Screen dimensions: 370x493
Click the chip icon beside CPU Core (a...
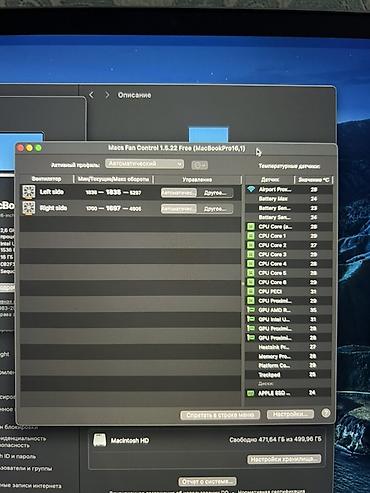click(x=251, y=227)
